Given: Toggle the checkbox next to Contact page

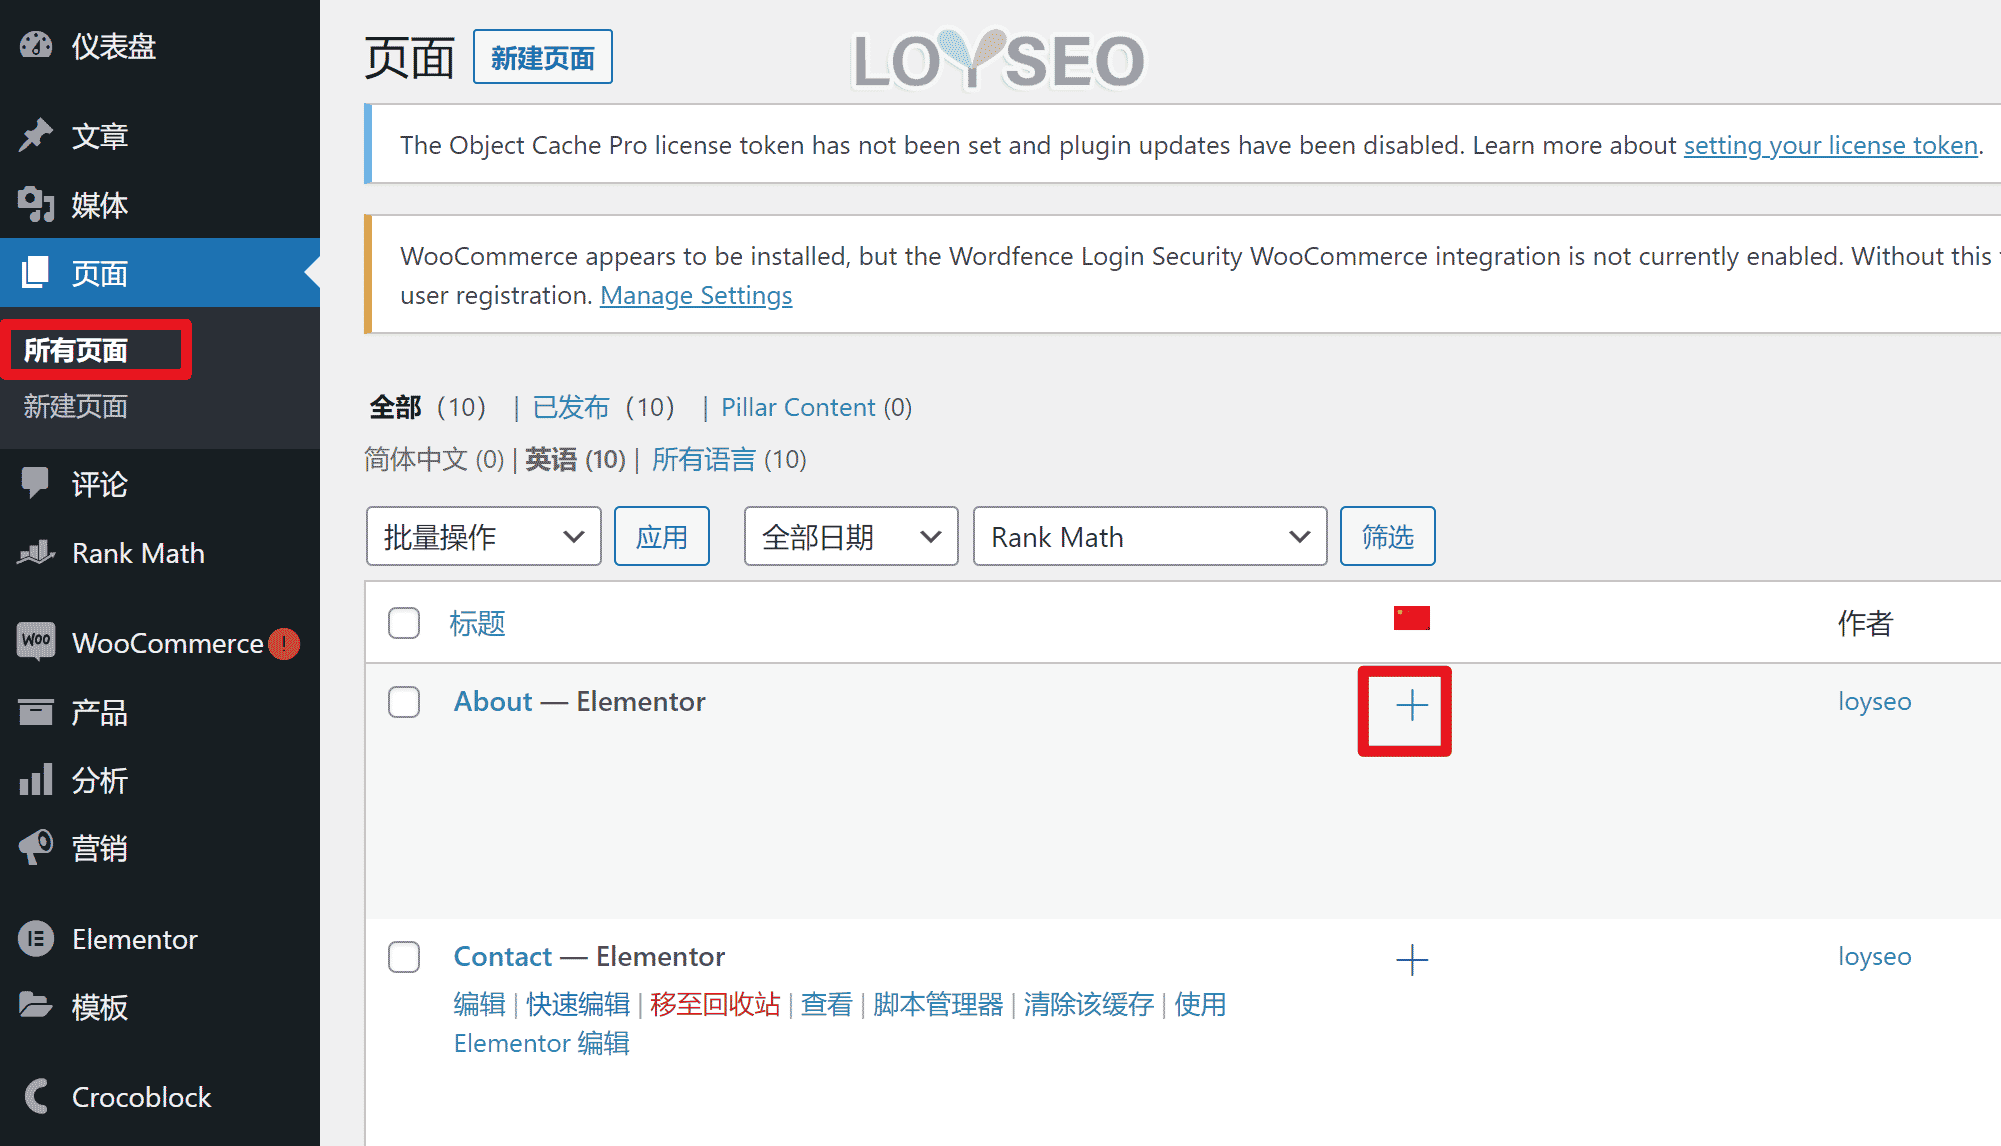Looking at the screenshot, I should (x=405, y=956).
